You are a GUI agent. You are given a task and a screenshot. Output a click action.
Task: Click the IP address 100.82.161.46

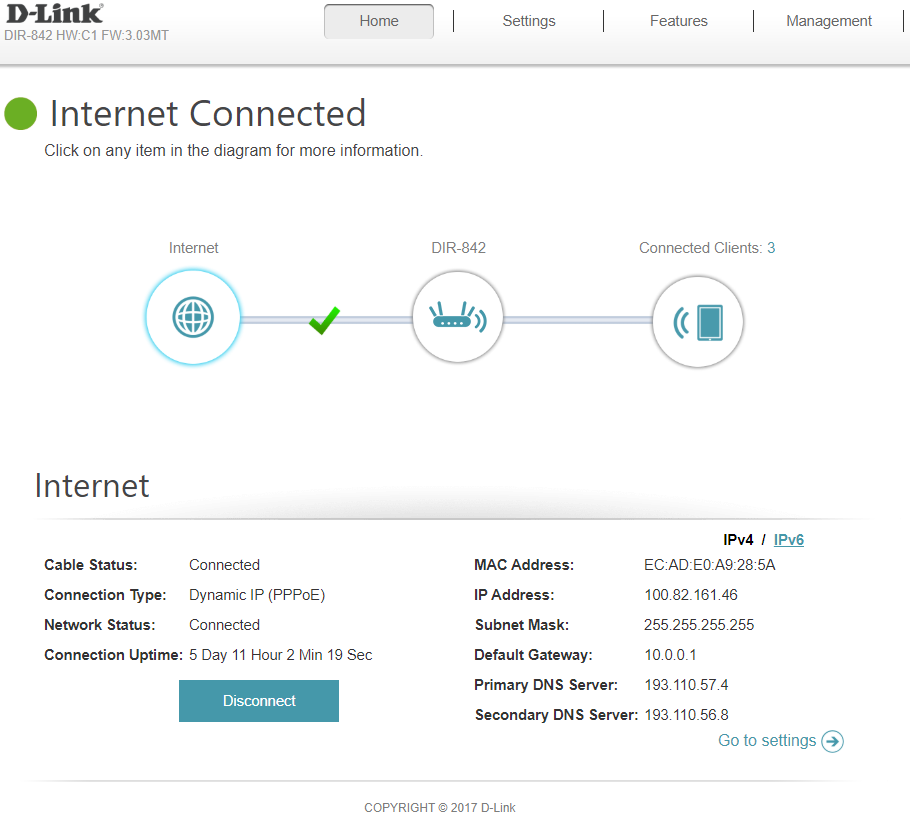click(691, 595)
